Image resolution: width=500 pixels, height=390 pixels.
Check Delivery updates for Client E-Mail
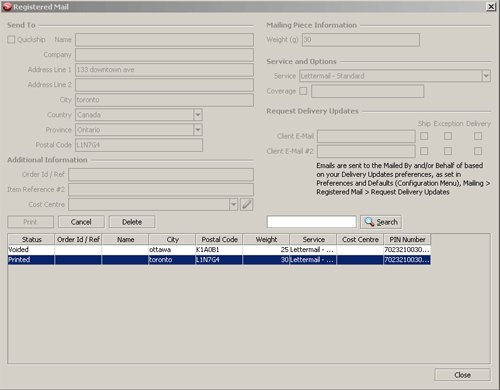pyautogui.click(x=478, y=136)
